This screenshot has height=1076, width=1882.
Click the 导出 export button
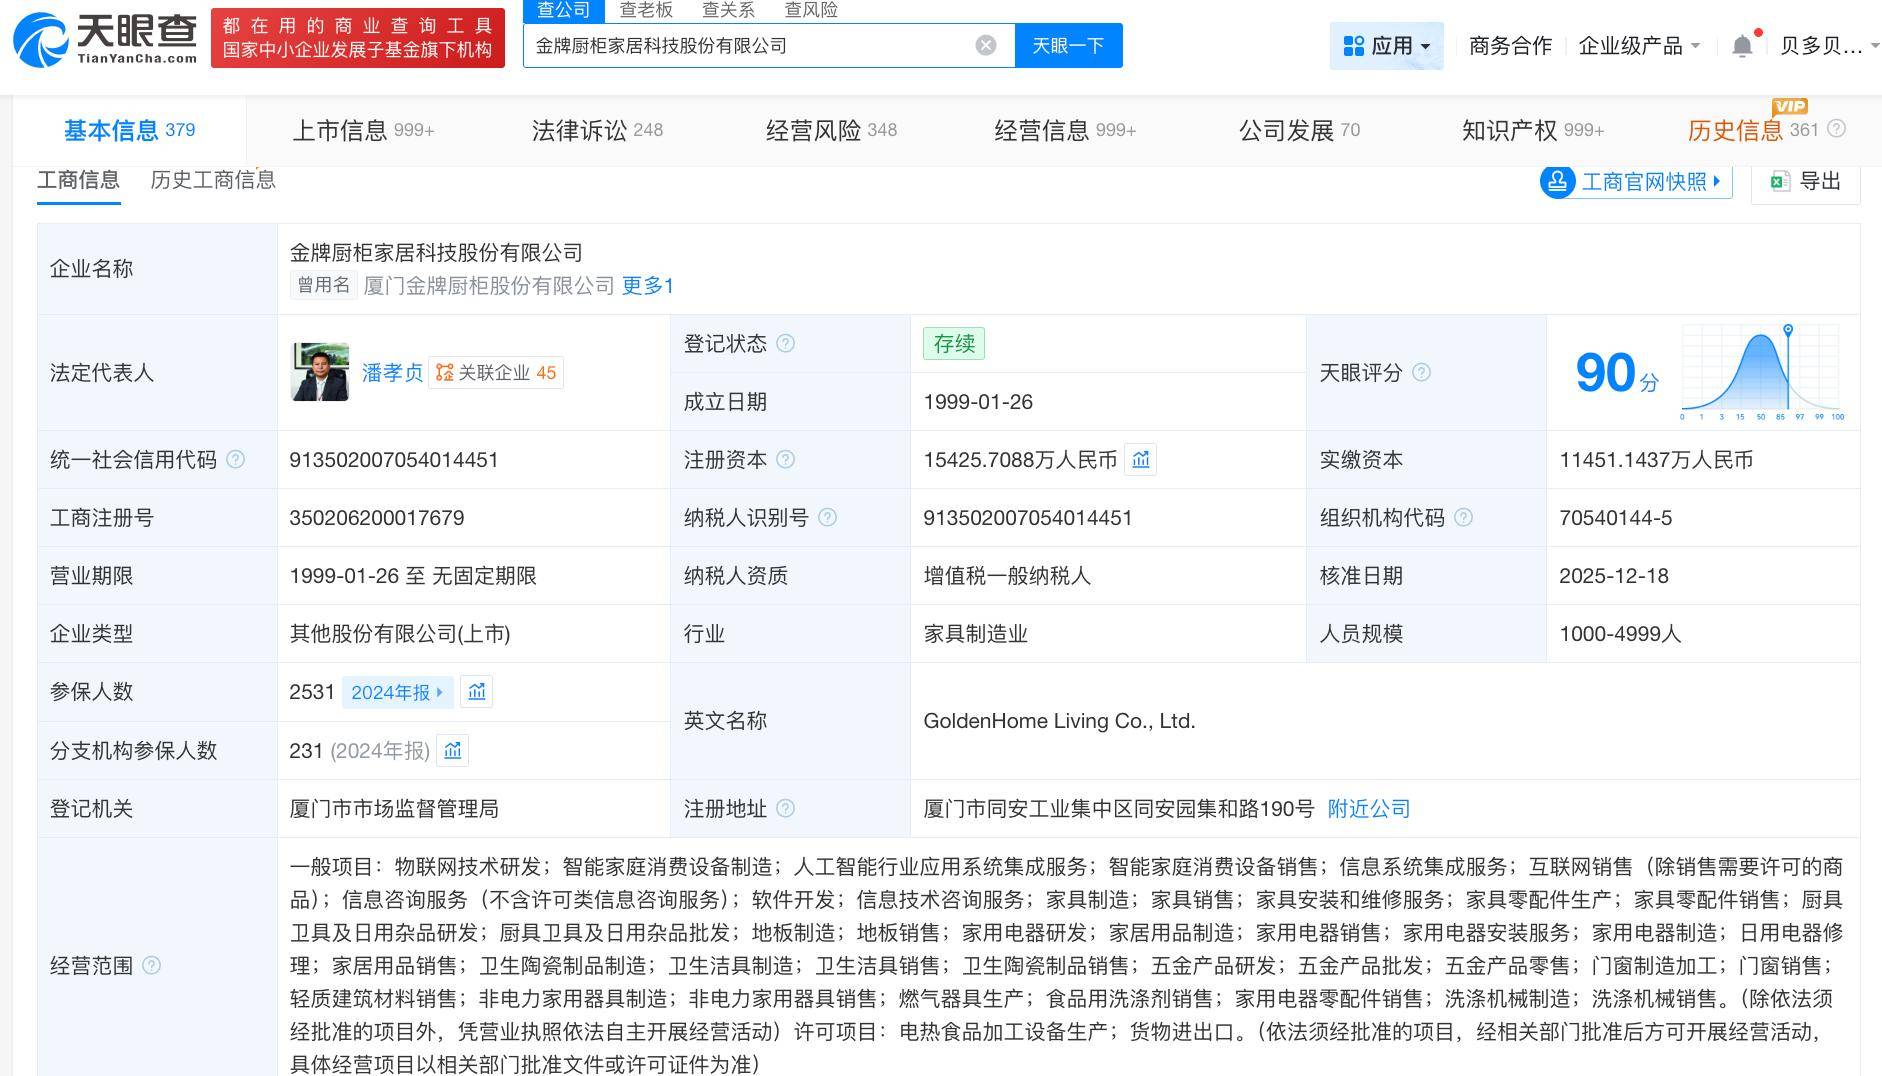(1806, 181)
